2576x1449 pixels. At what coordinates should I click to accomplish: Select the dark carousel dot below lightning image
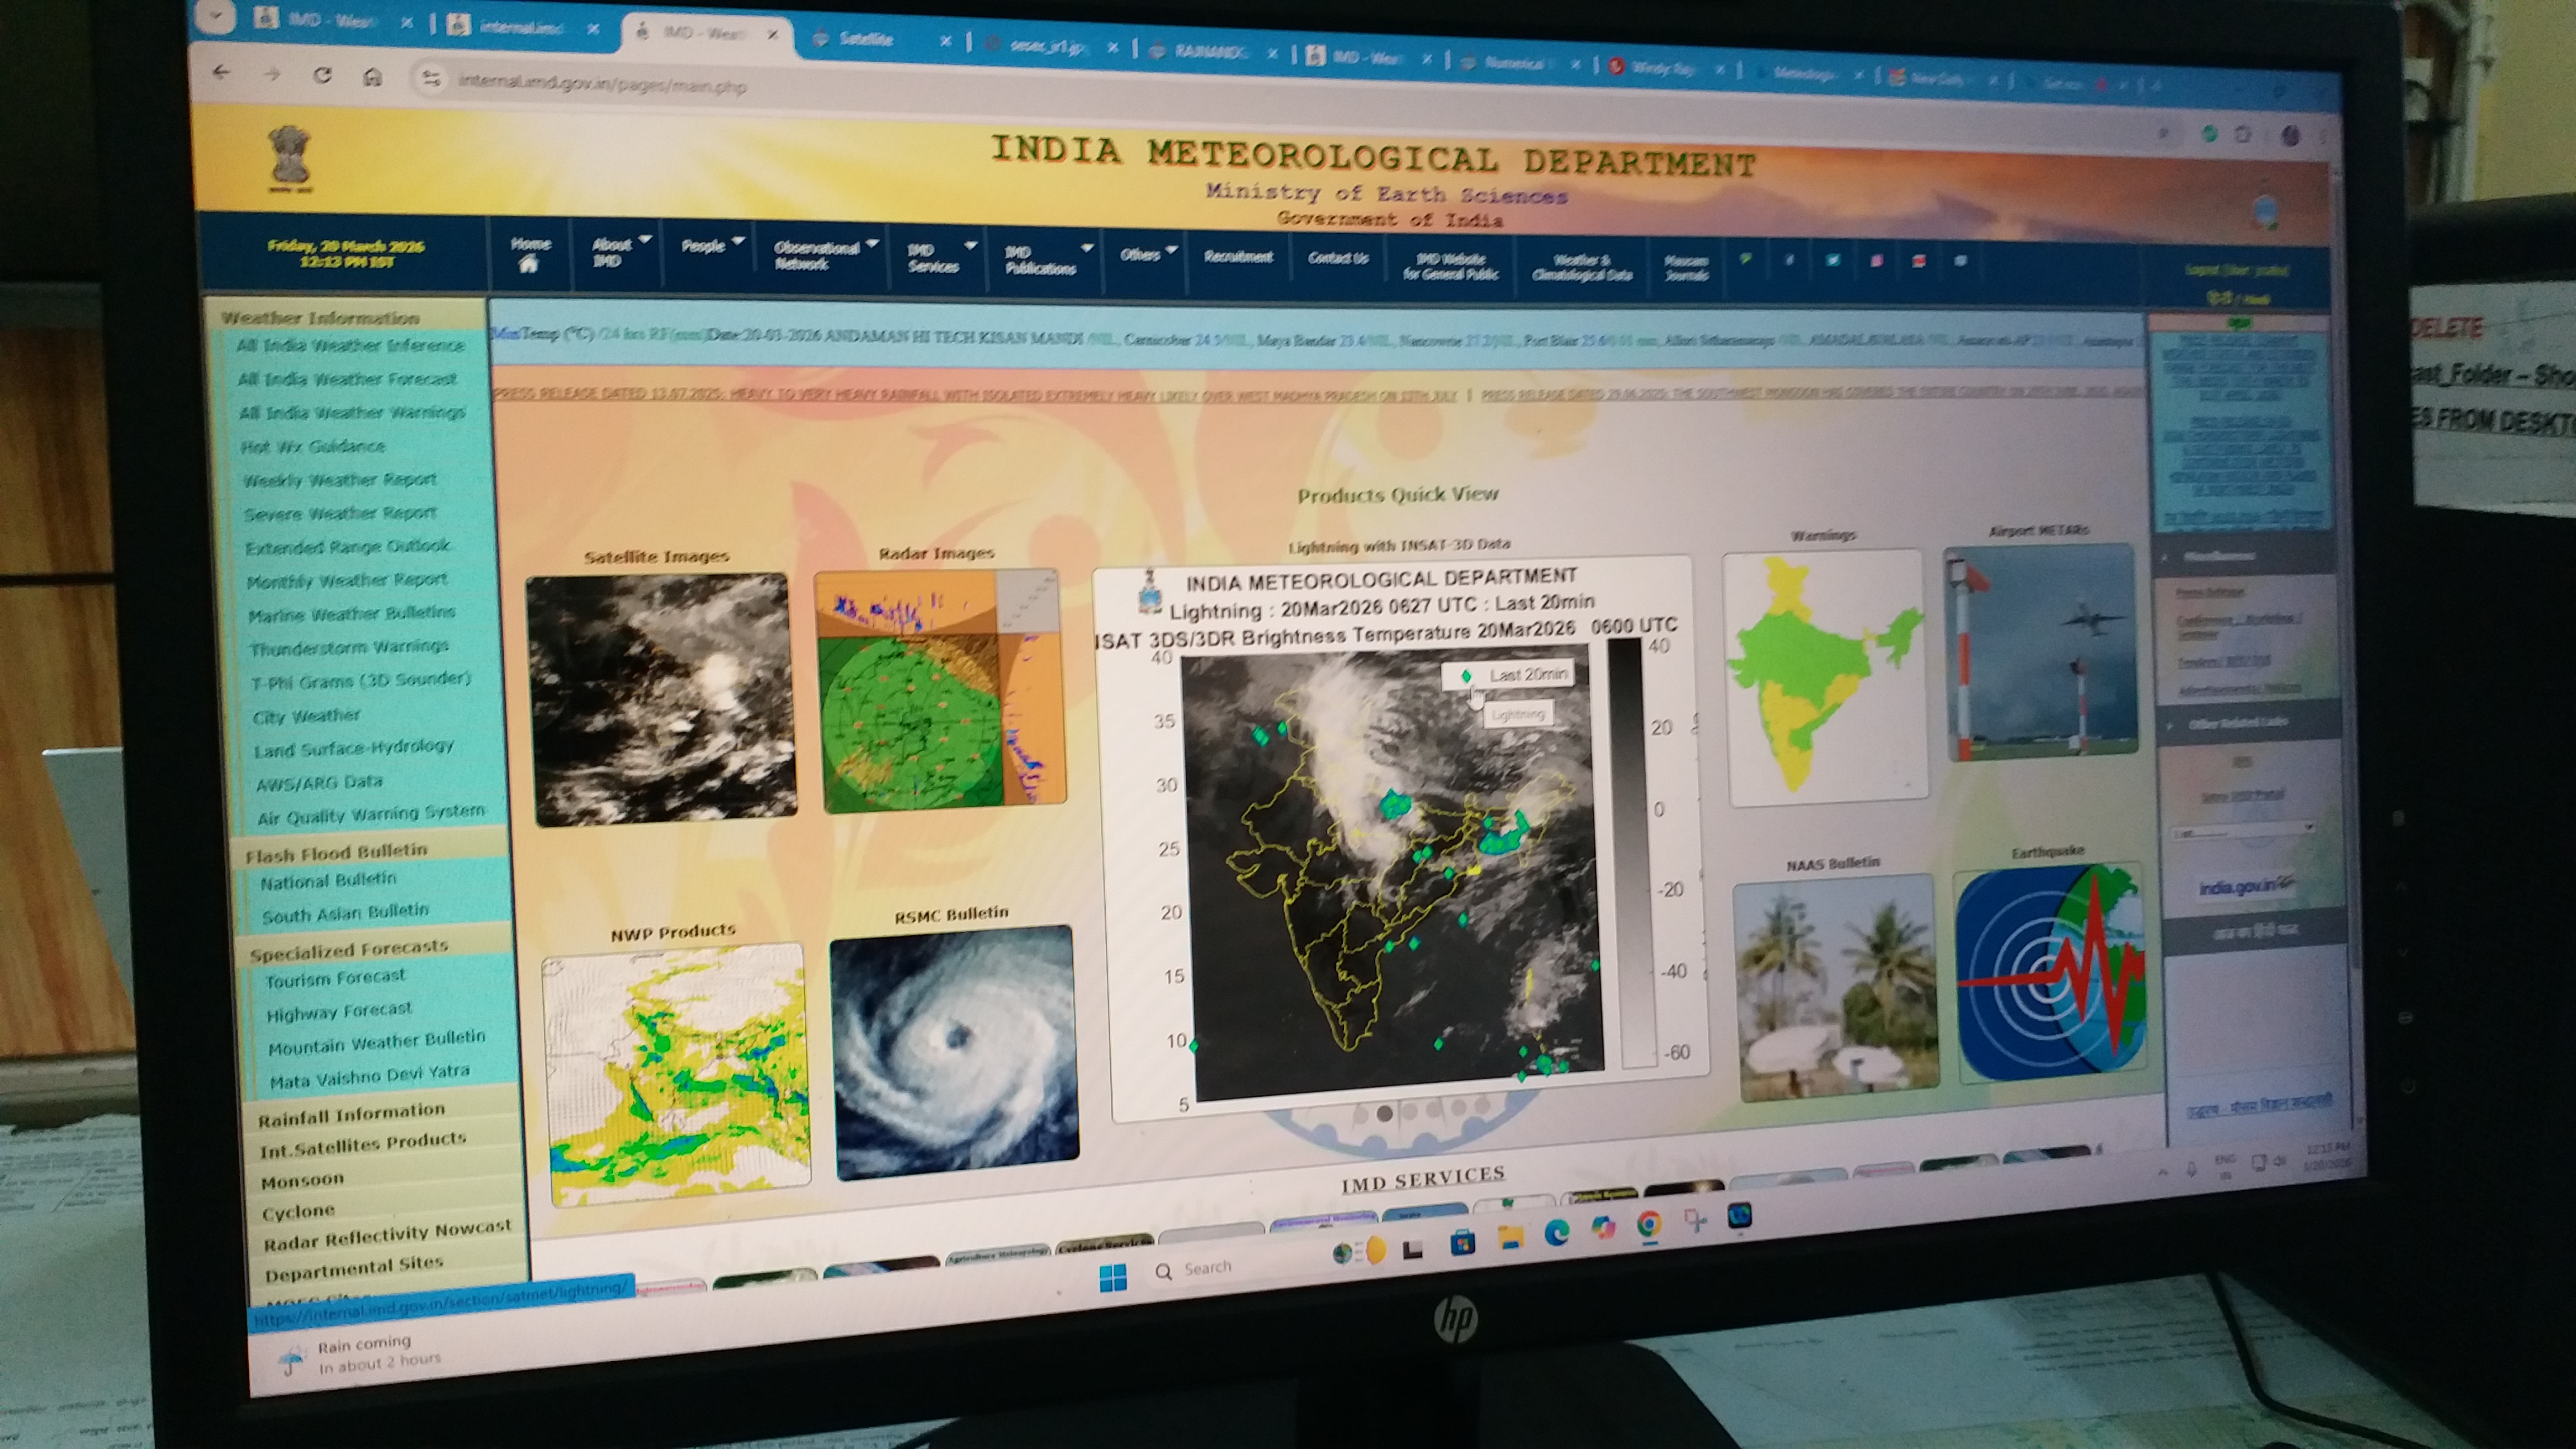[1385, 1113]
